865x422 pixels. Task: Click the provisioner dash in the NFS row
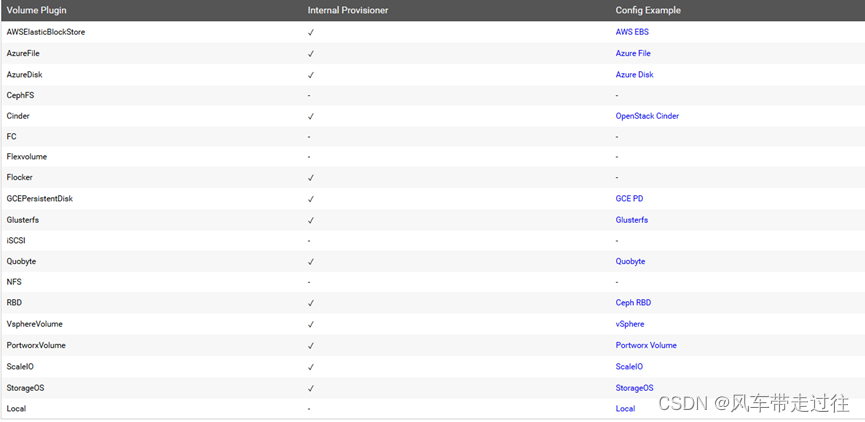(309, 282)
